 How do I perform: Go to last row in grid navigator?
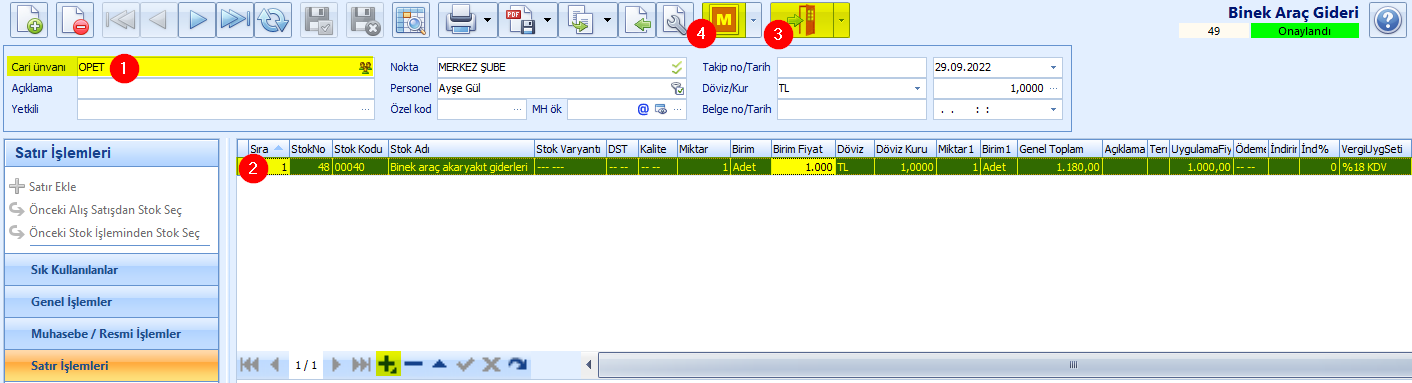point(361,365)
